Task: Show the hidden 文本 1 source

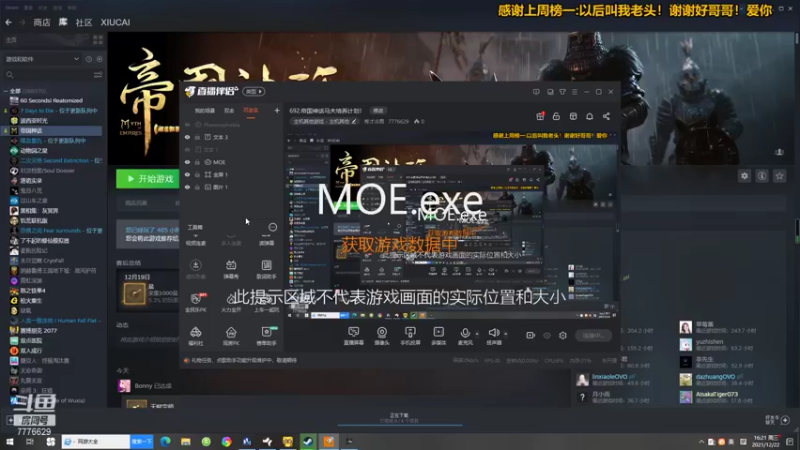Action: click(x=187, y=149)
